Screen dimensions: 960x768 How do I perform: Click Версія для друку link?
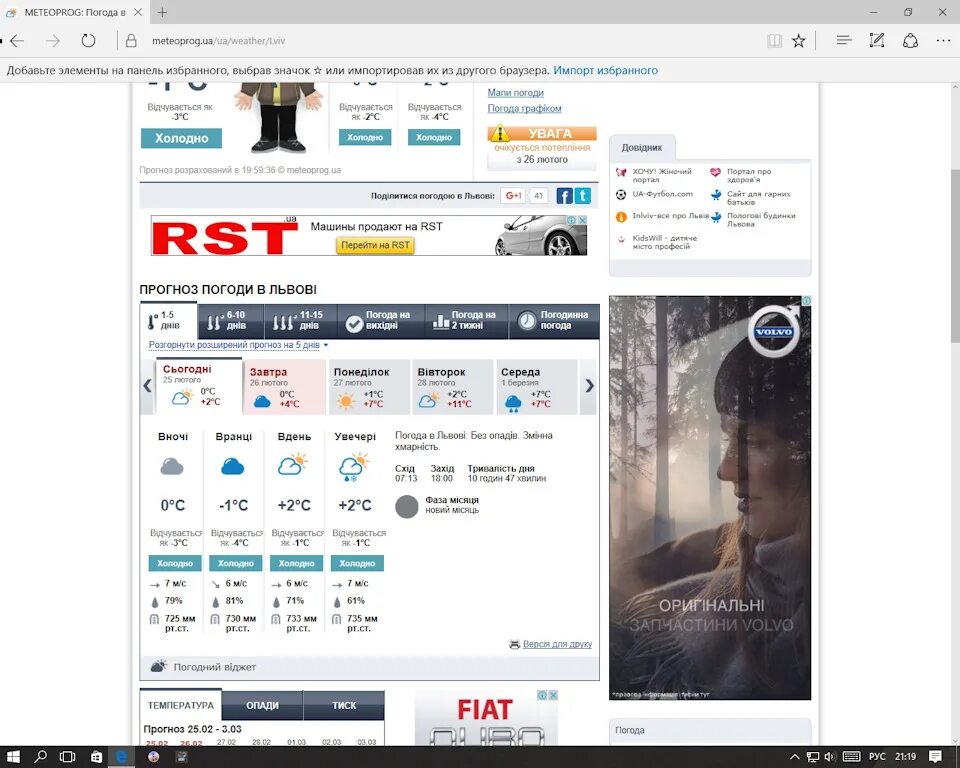tap(557, 644)
